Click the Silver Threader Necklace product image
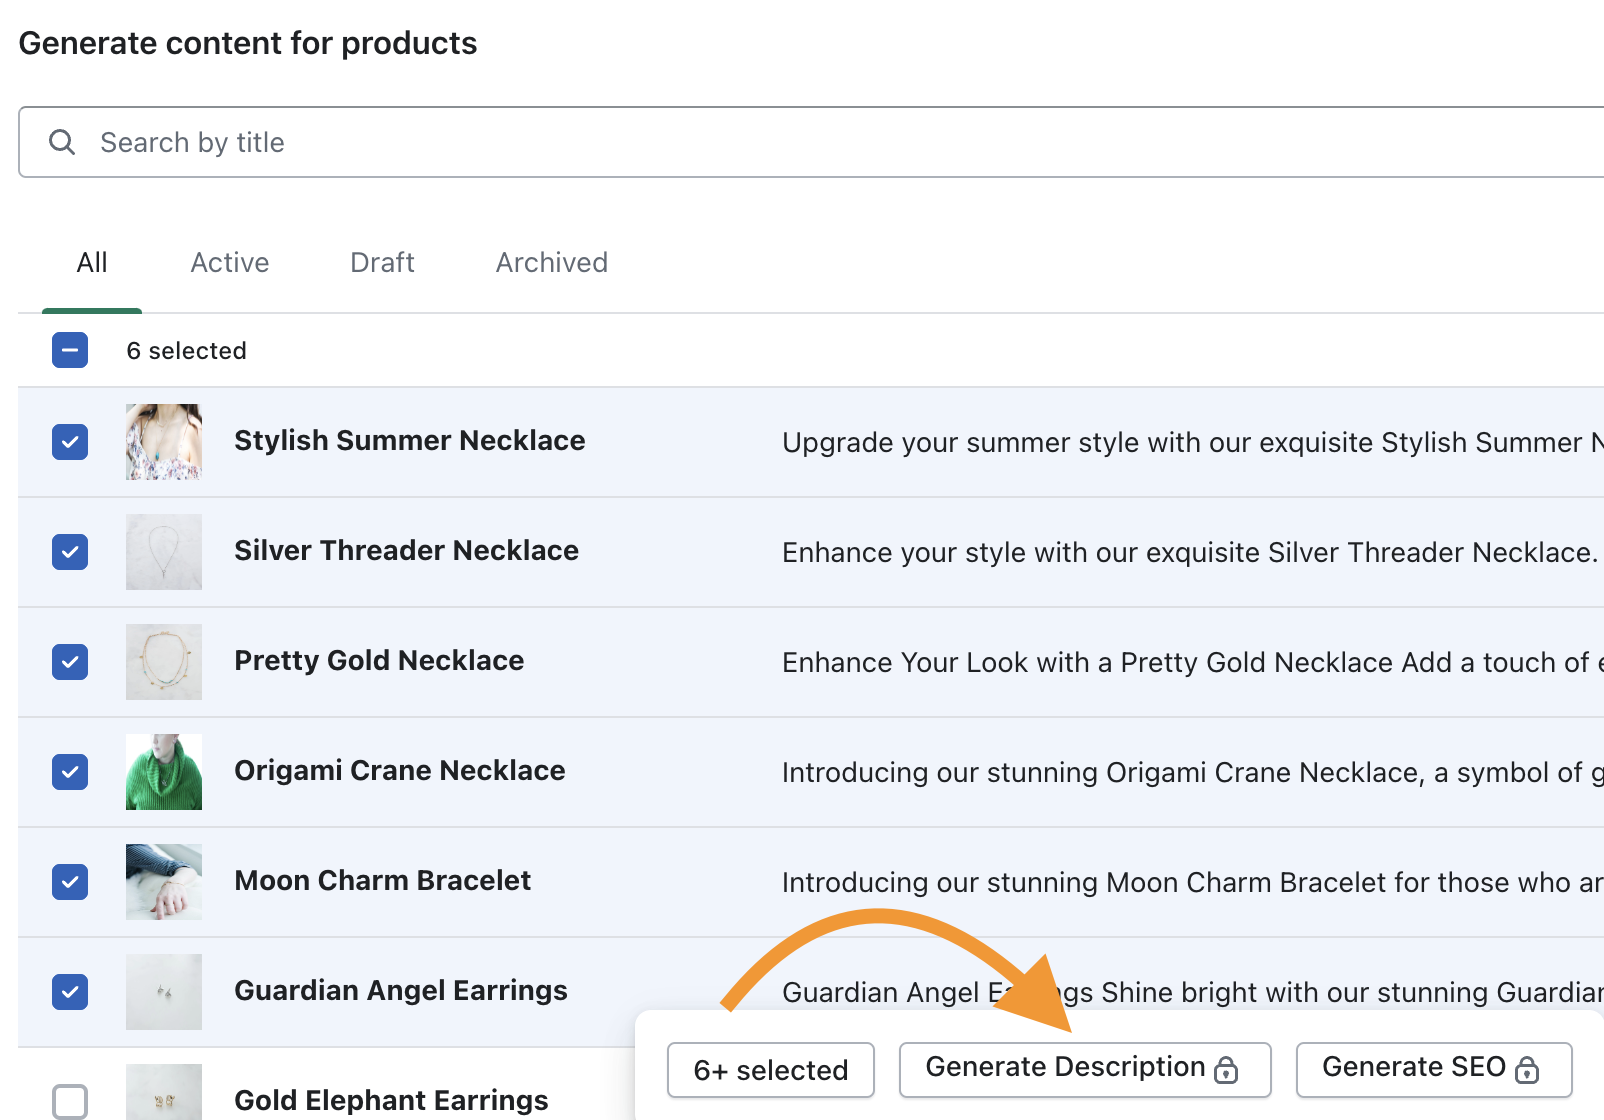 163,551
